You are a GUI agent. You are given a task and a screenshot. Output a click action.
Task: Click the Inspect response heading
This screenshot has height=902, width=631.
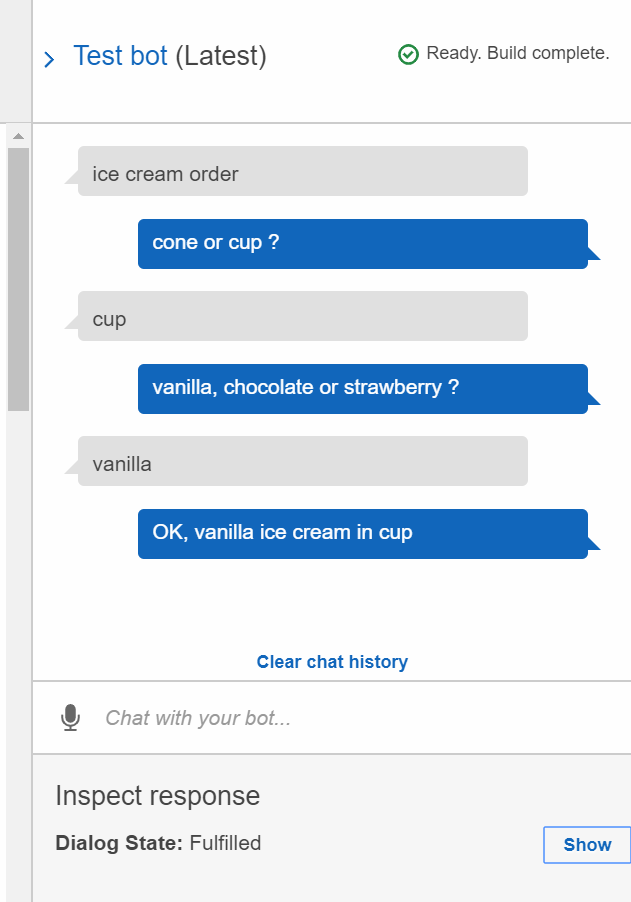(158, 796)
